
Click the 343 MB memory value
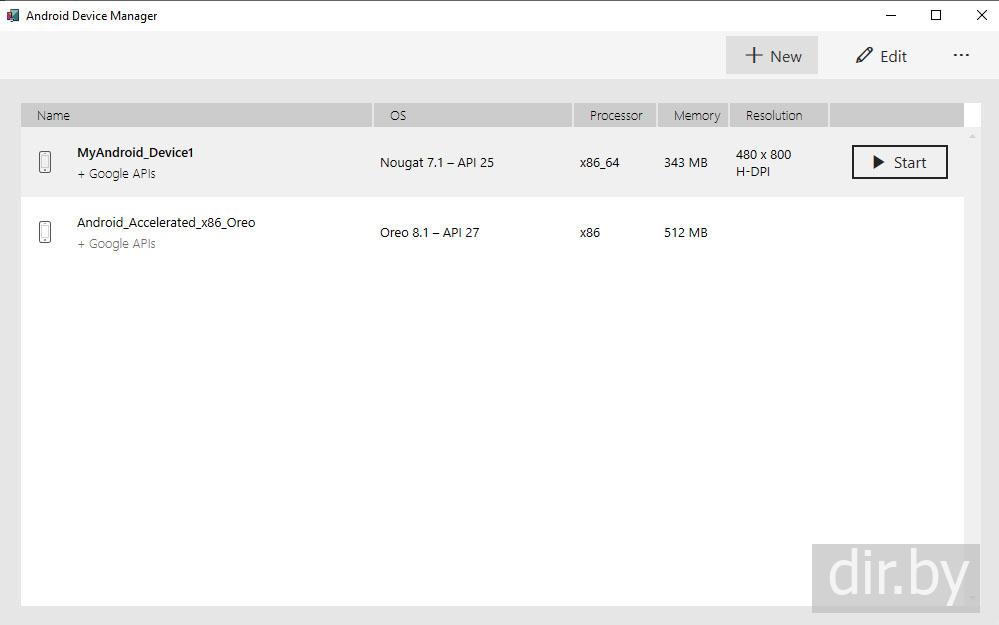tap(686, 162)
